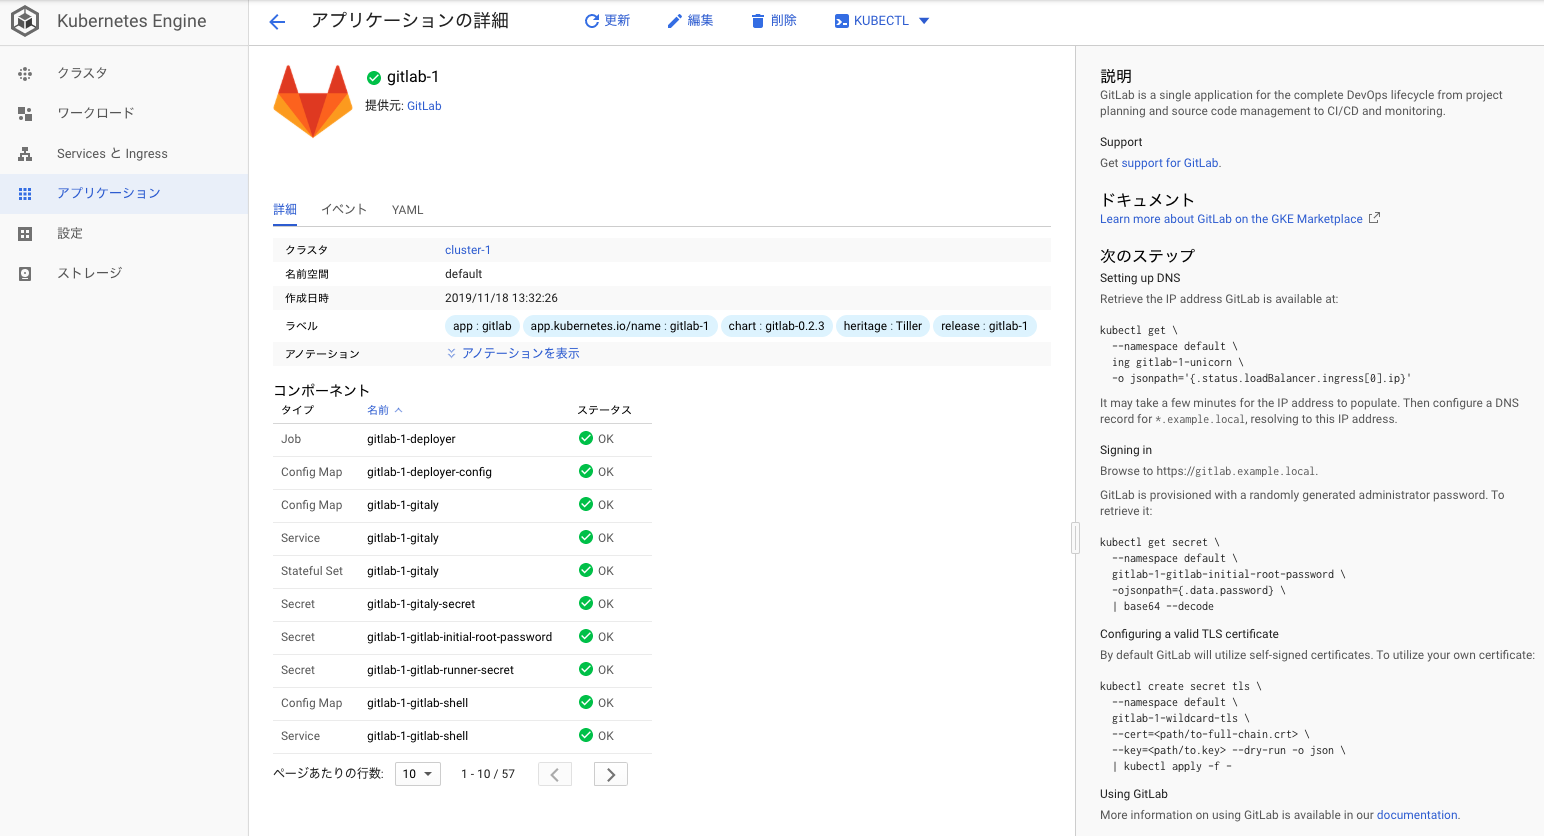Viewport: 1544px width, 836px height.
Task: Click the 1 - 10 / 57 pagination text
Action: coord(488,774)
